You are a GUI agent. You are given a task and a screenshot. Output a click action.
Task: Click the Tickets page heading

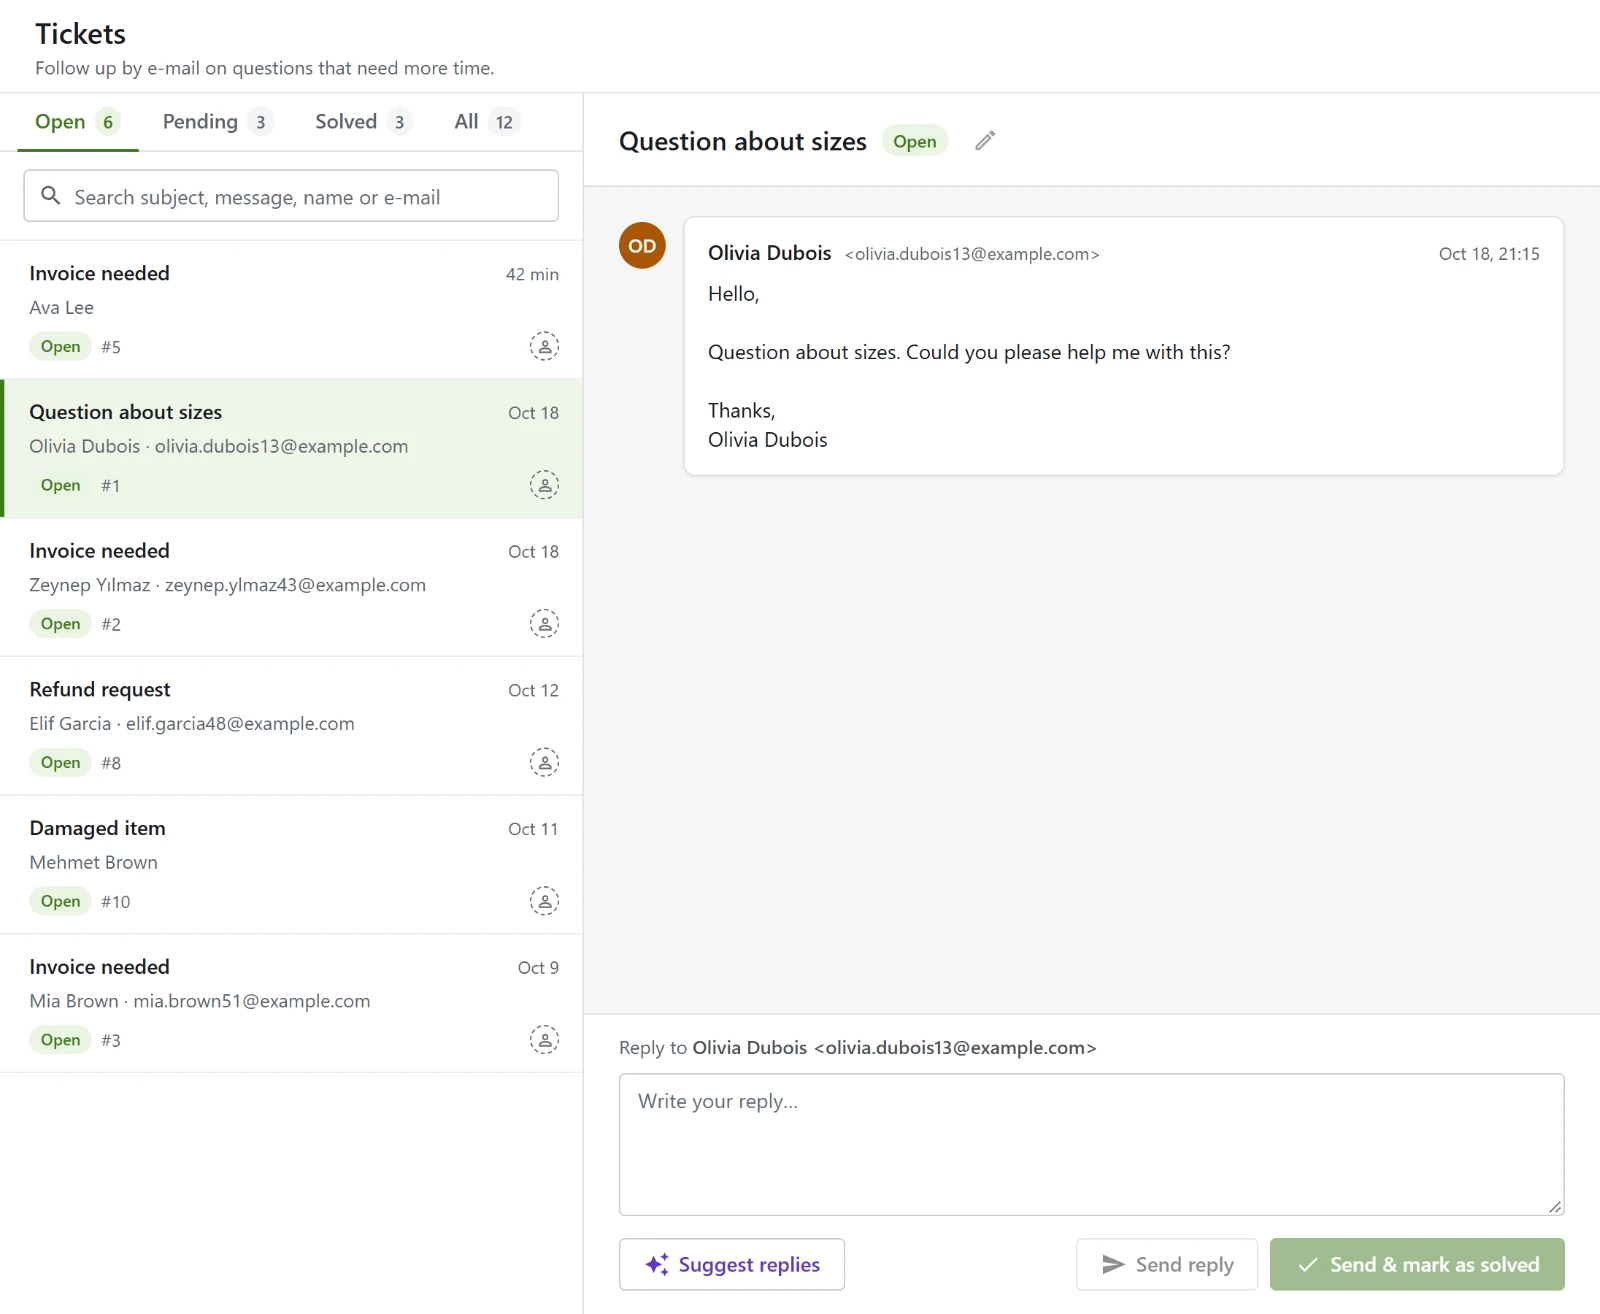pyautogui.click(x=81, y=34)
